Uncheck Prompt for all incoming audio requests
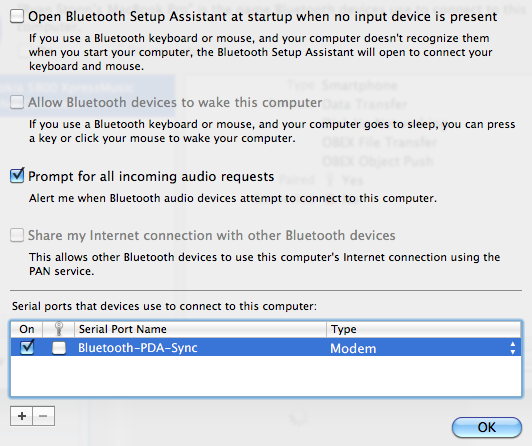The image size is (532, 446). [x=17, y=176]
